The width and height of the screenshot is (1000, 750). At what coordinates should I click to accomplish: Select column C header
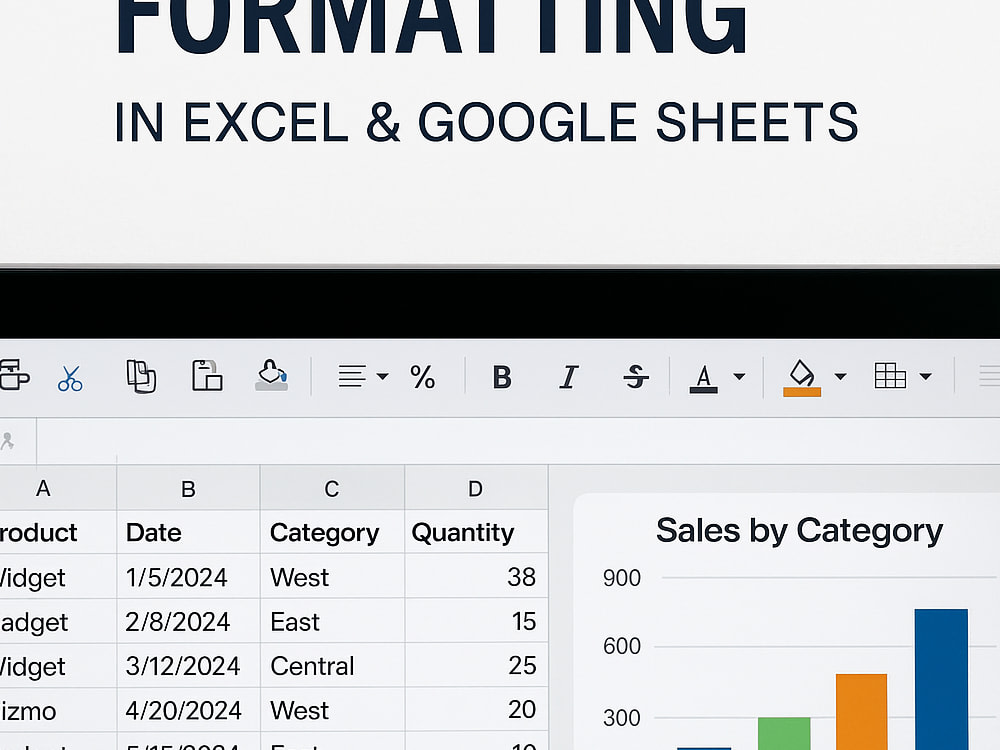(x=332, y=489)
